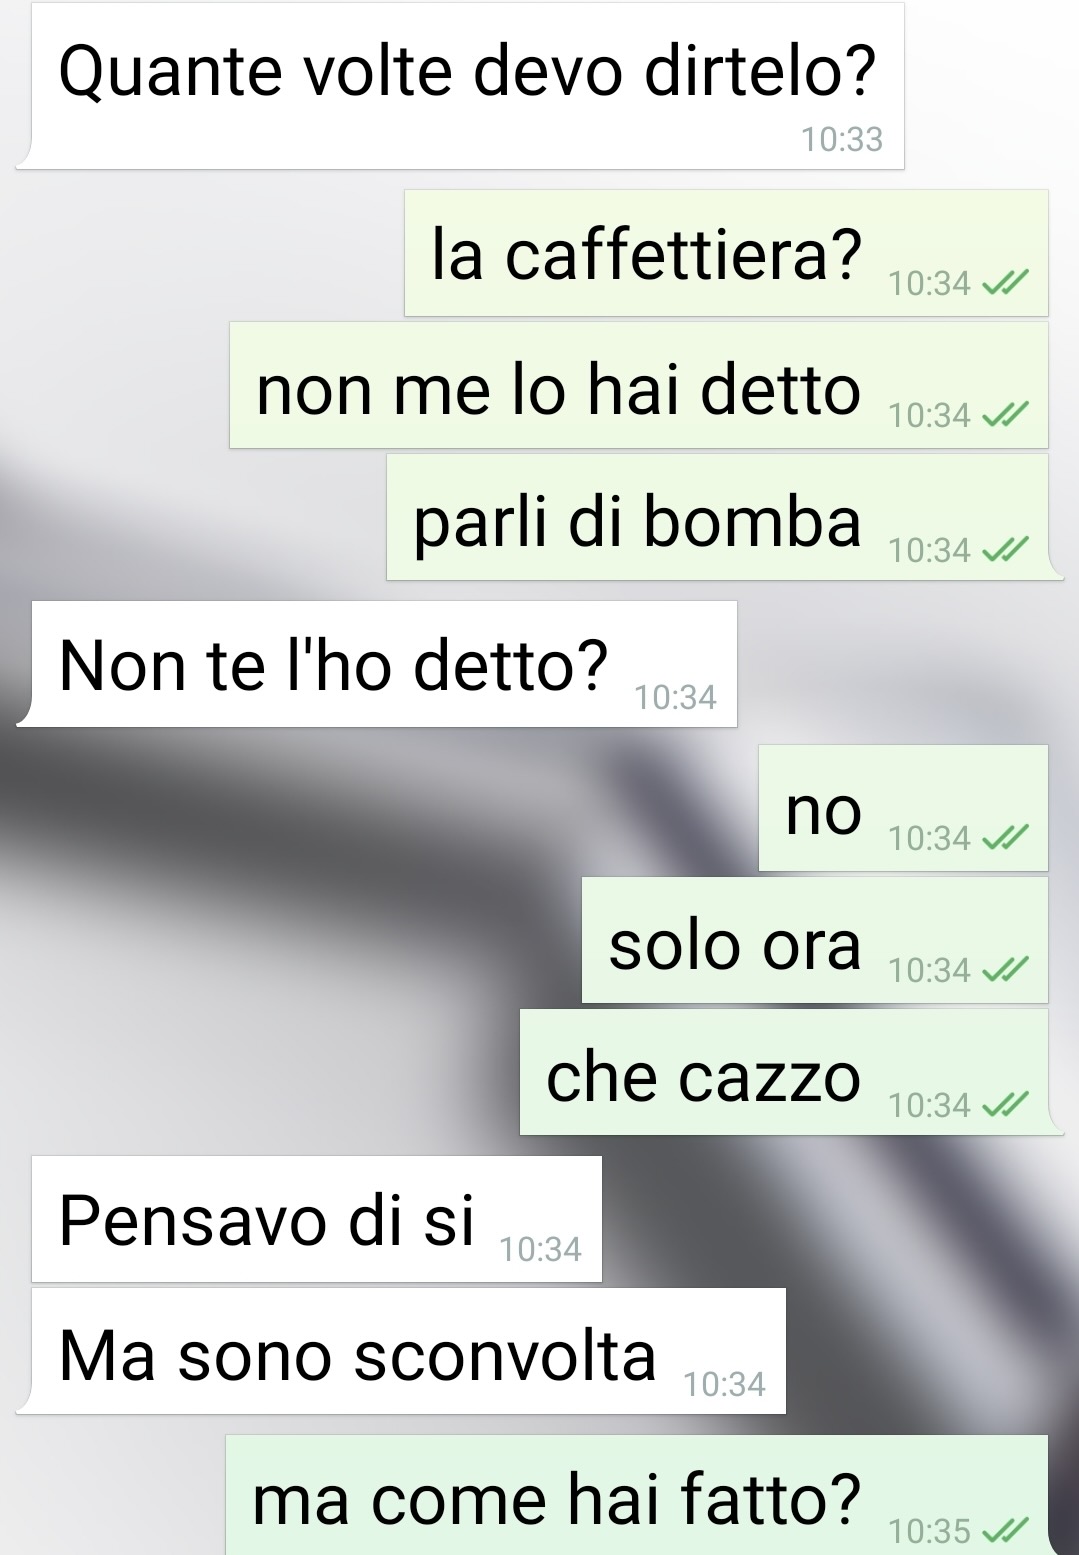The height and width of the screenshot is (1555, 1079).
Task: Tap the read-receipt ticks on 'la caffettiera?'
Action: click(x=1005, y=285)
